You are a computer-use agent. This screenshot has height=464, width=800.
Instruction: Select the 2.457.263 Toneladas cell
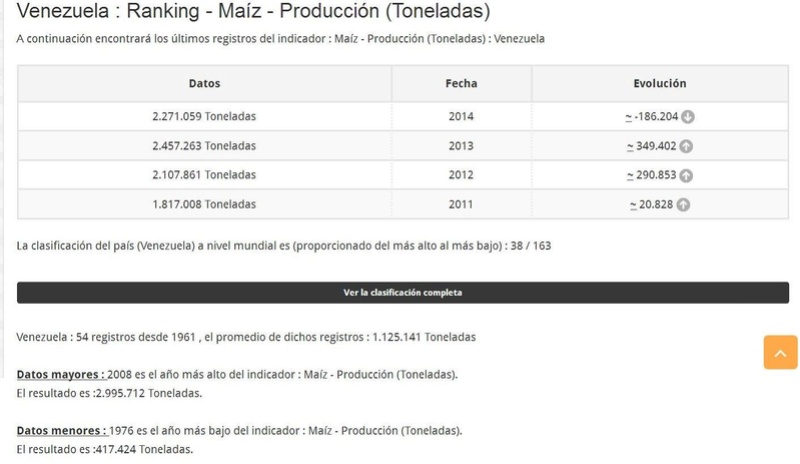tap(205, 146)
